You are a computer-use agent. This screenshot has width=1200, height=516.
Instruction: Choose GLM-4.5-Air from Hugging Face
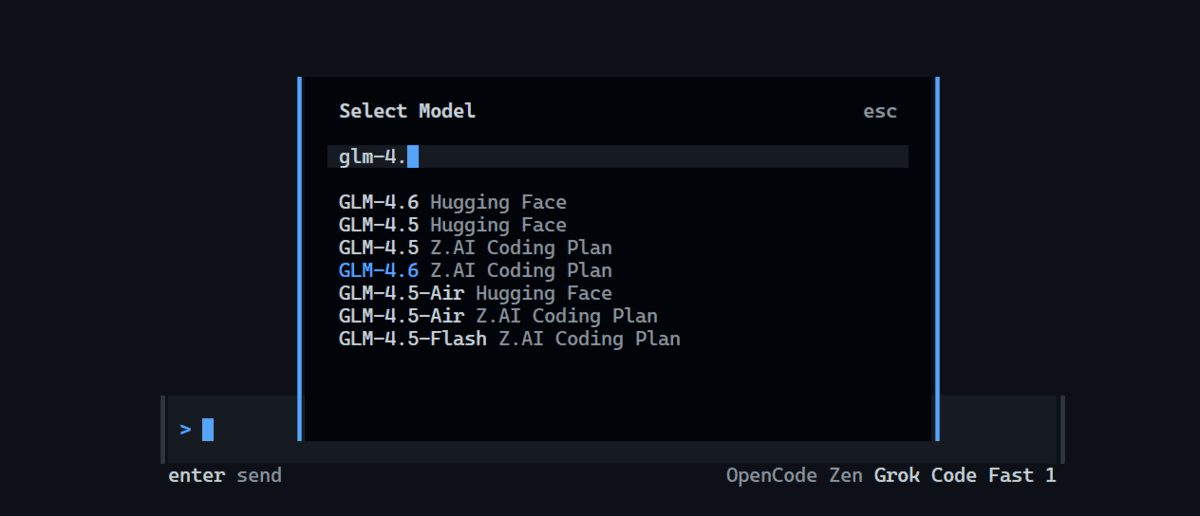475,294
